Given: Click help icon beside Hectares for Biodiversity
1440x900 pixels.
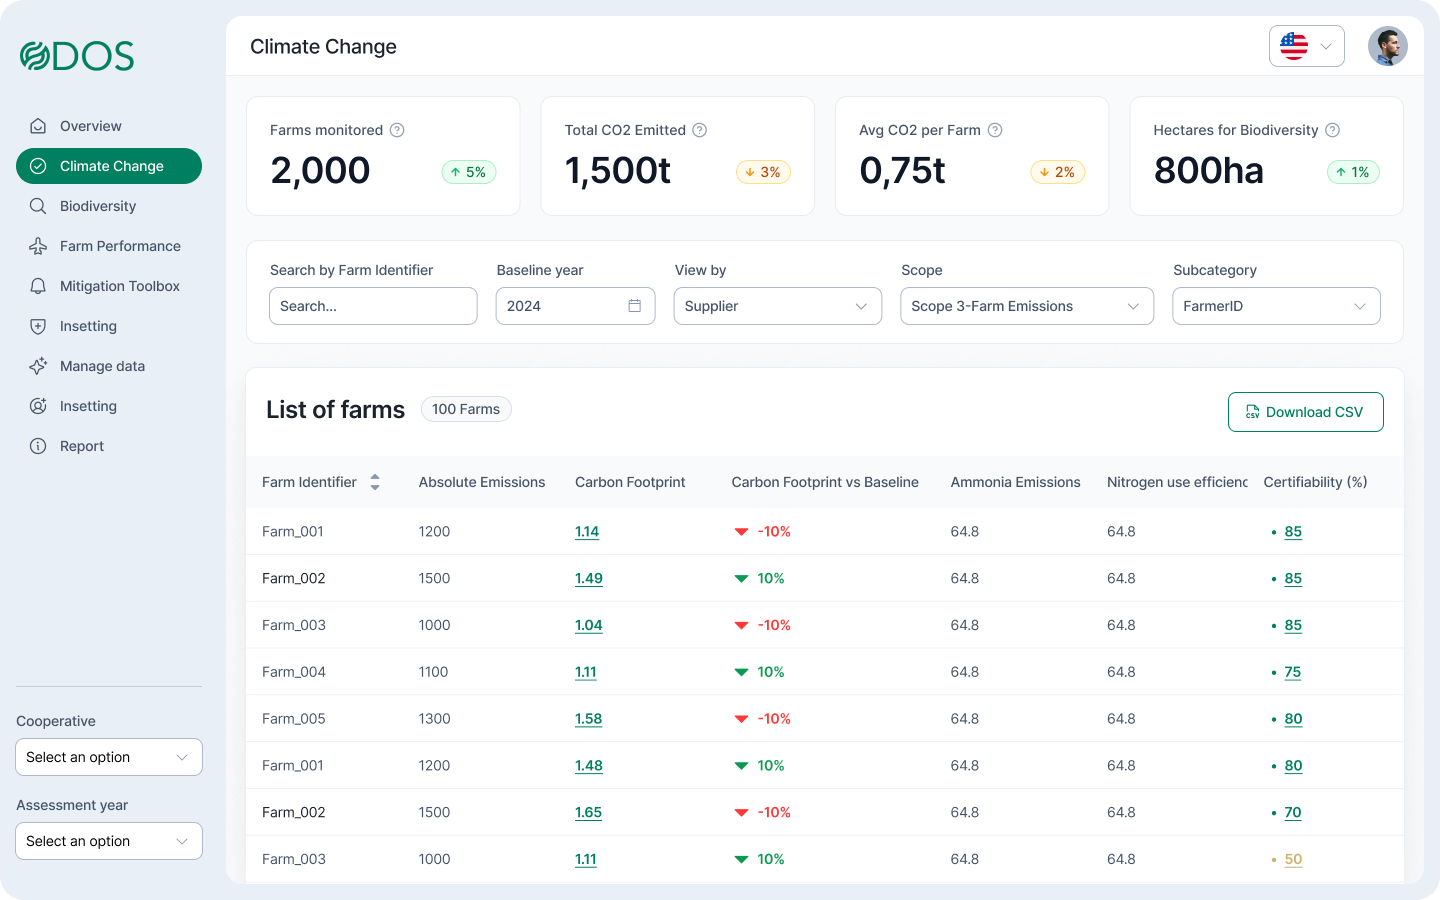Looking at the screenshot, I should [1333, 130].
